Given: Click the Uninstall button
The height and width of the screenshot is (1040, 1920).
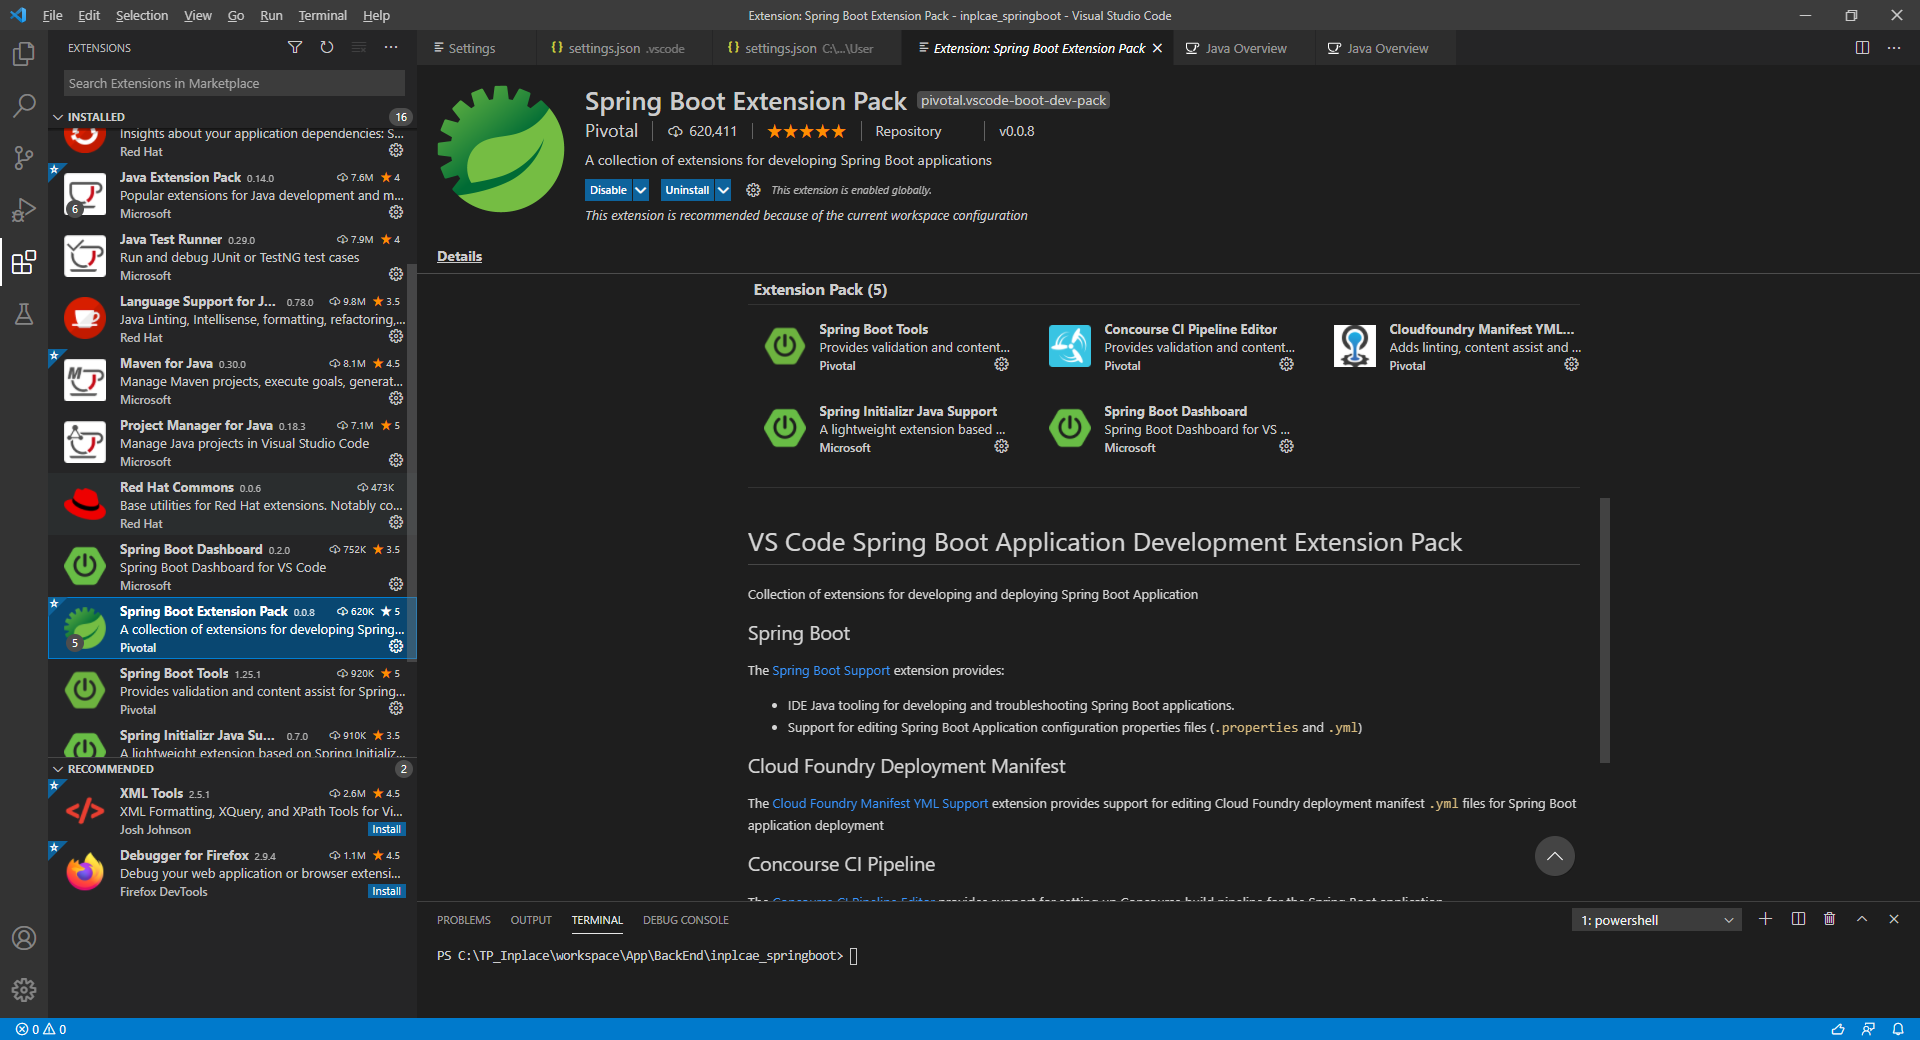Looking at the screenshot, I should (687, 190).
